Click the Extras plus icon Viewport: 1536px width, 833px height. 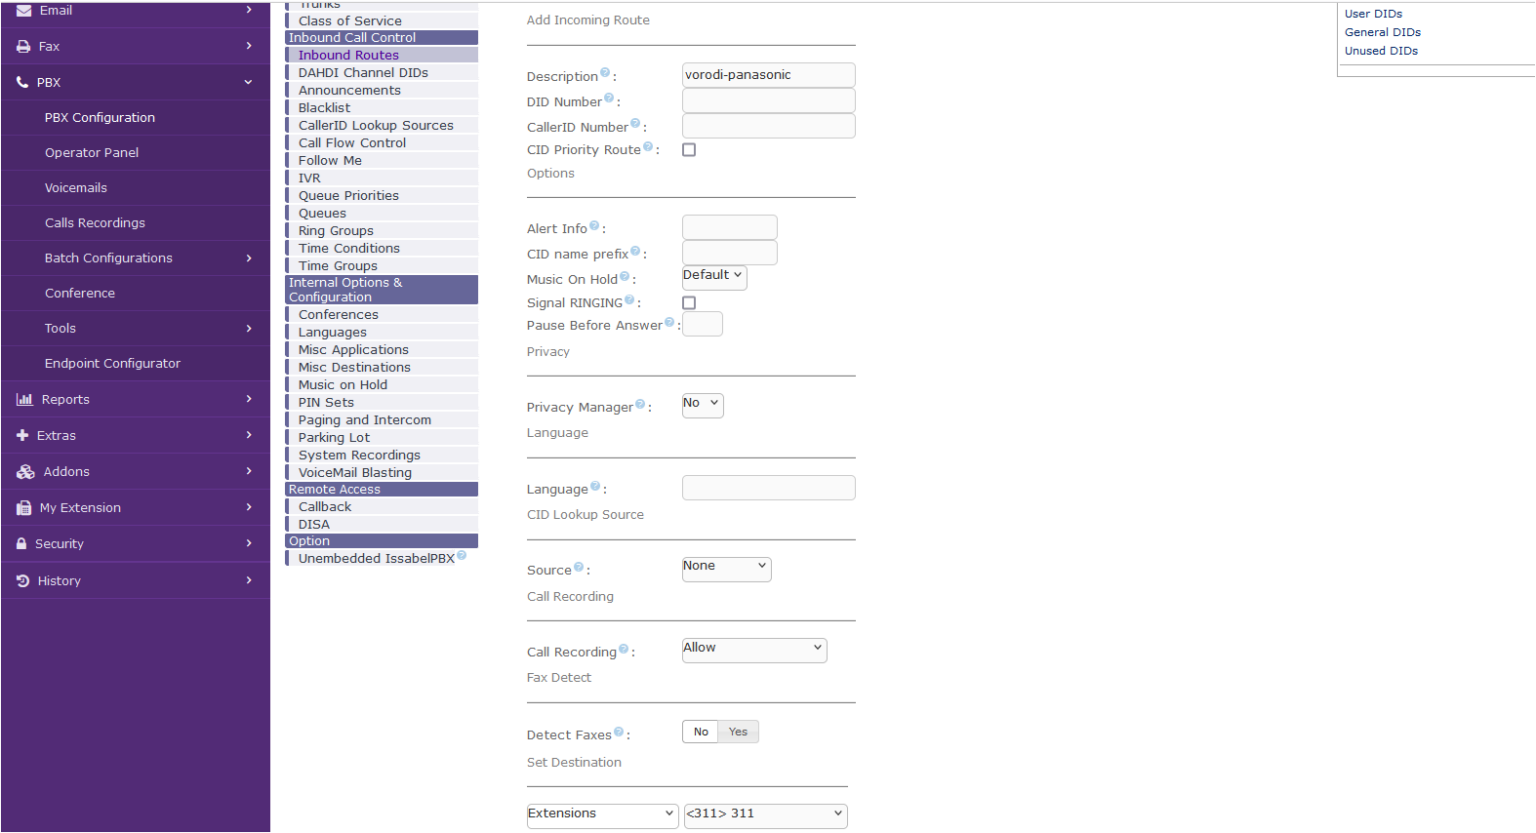22,436
